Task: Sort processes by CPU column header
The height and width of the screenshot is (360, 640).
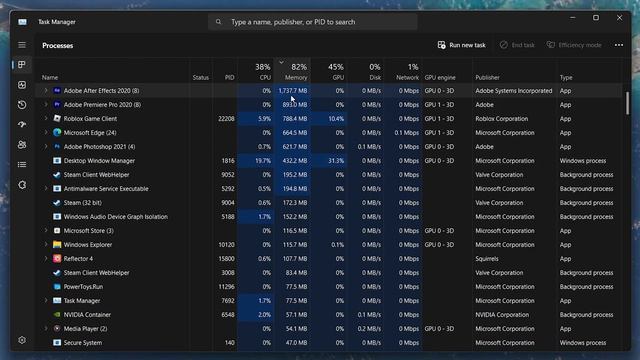Action: coord(256,71)
